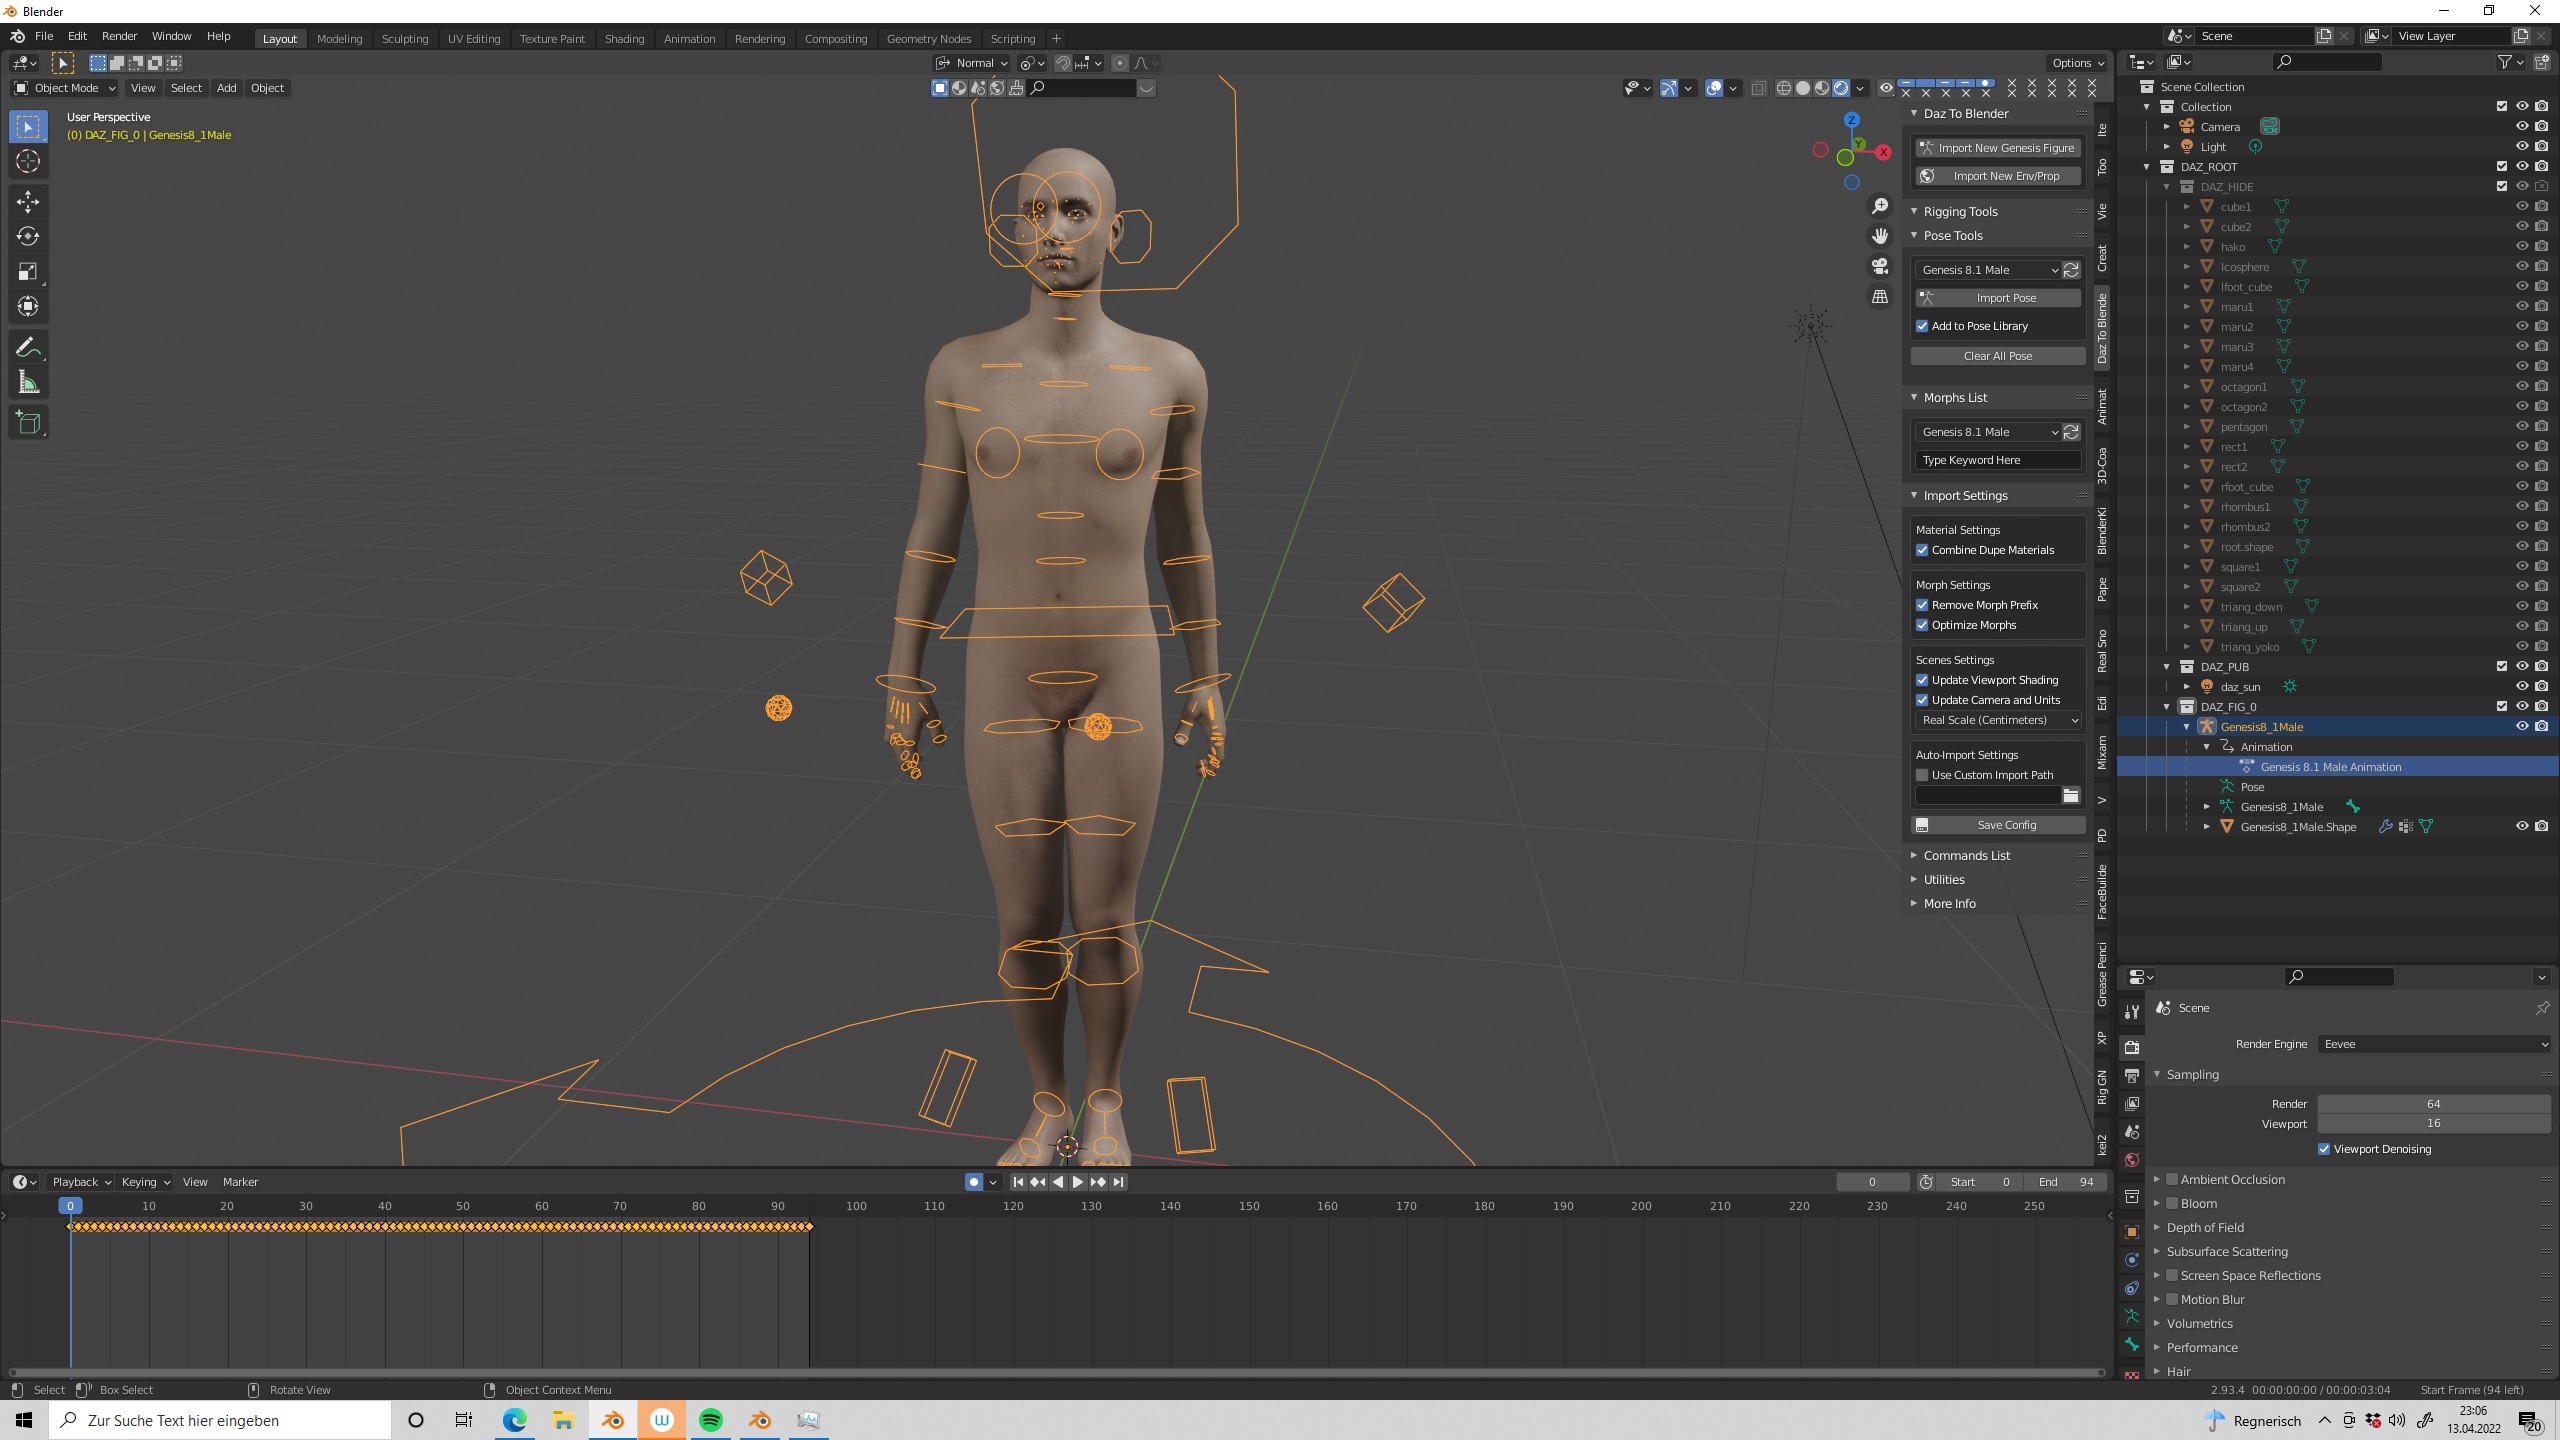Jump to the end frame
The height and width of the screenshot is (1440, 2560).
pos(1119,1182)
